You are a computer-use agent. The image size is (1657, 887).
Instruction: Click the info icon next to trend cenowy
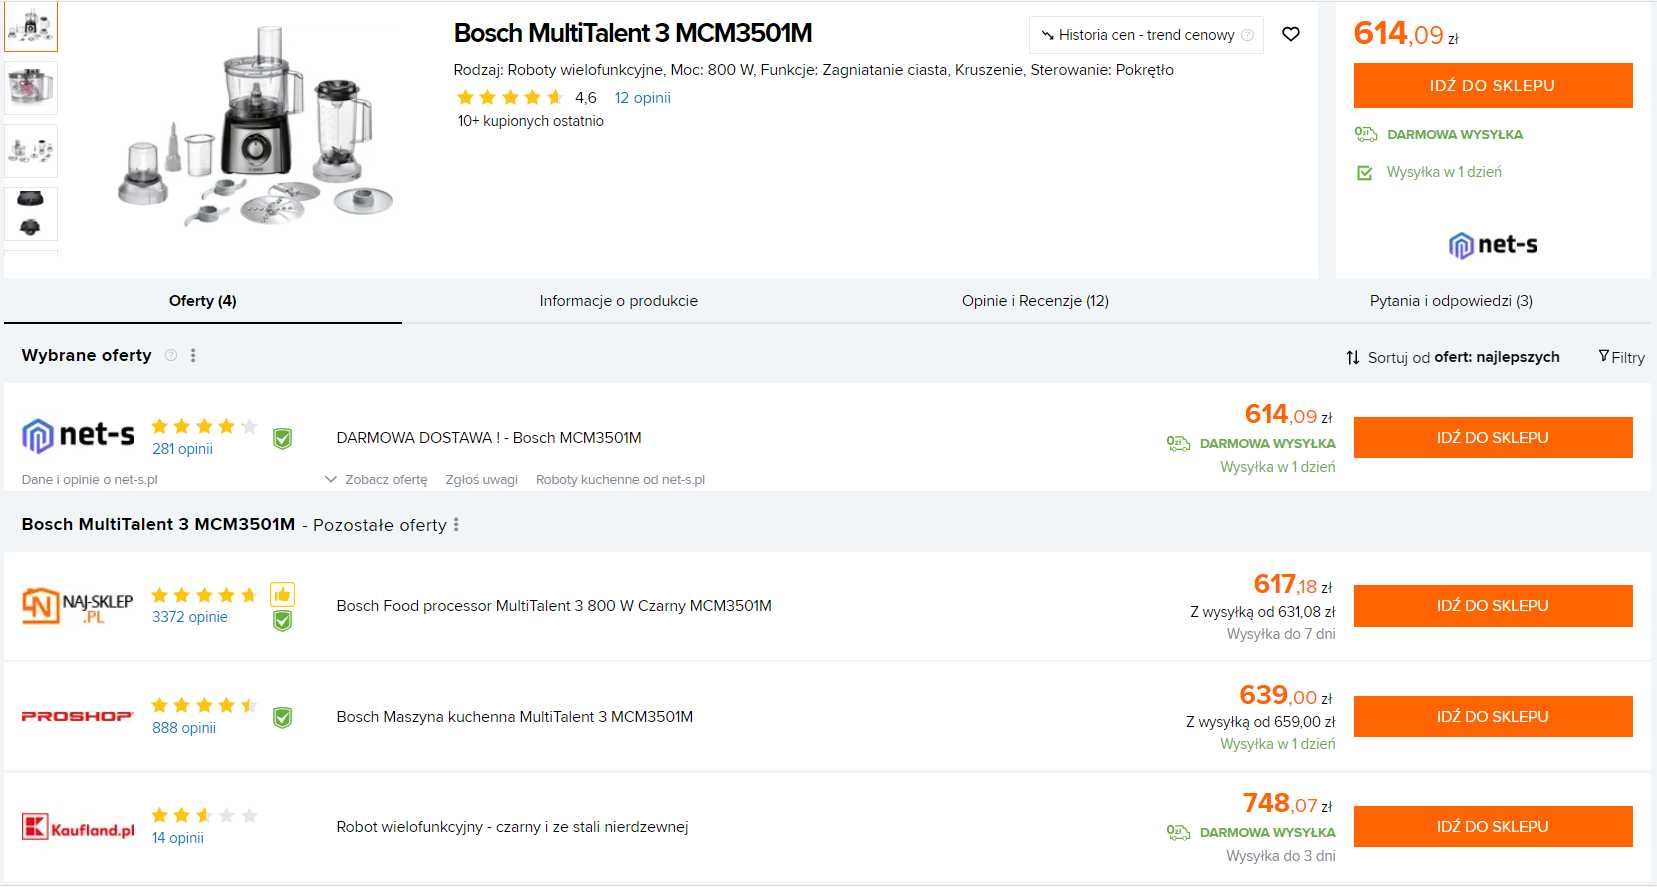[1247, 35]
